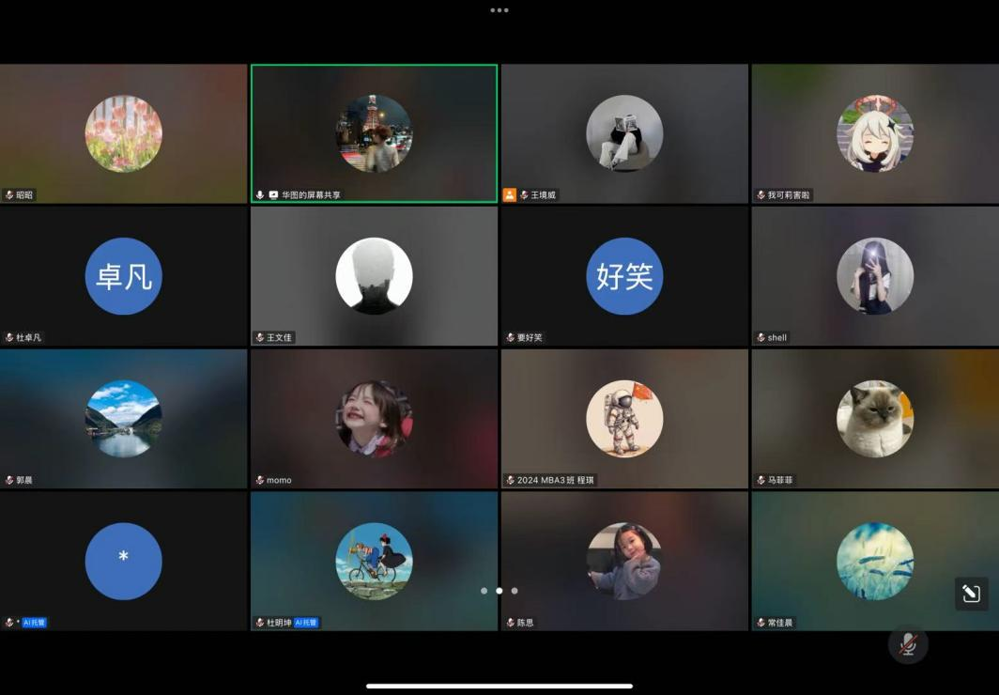Select 杜卓凡's blue avatar tile

tap(124, 275)
